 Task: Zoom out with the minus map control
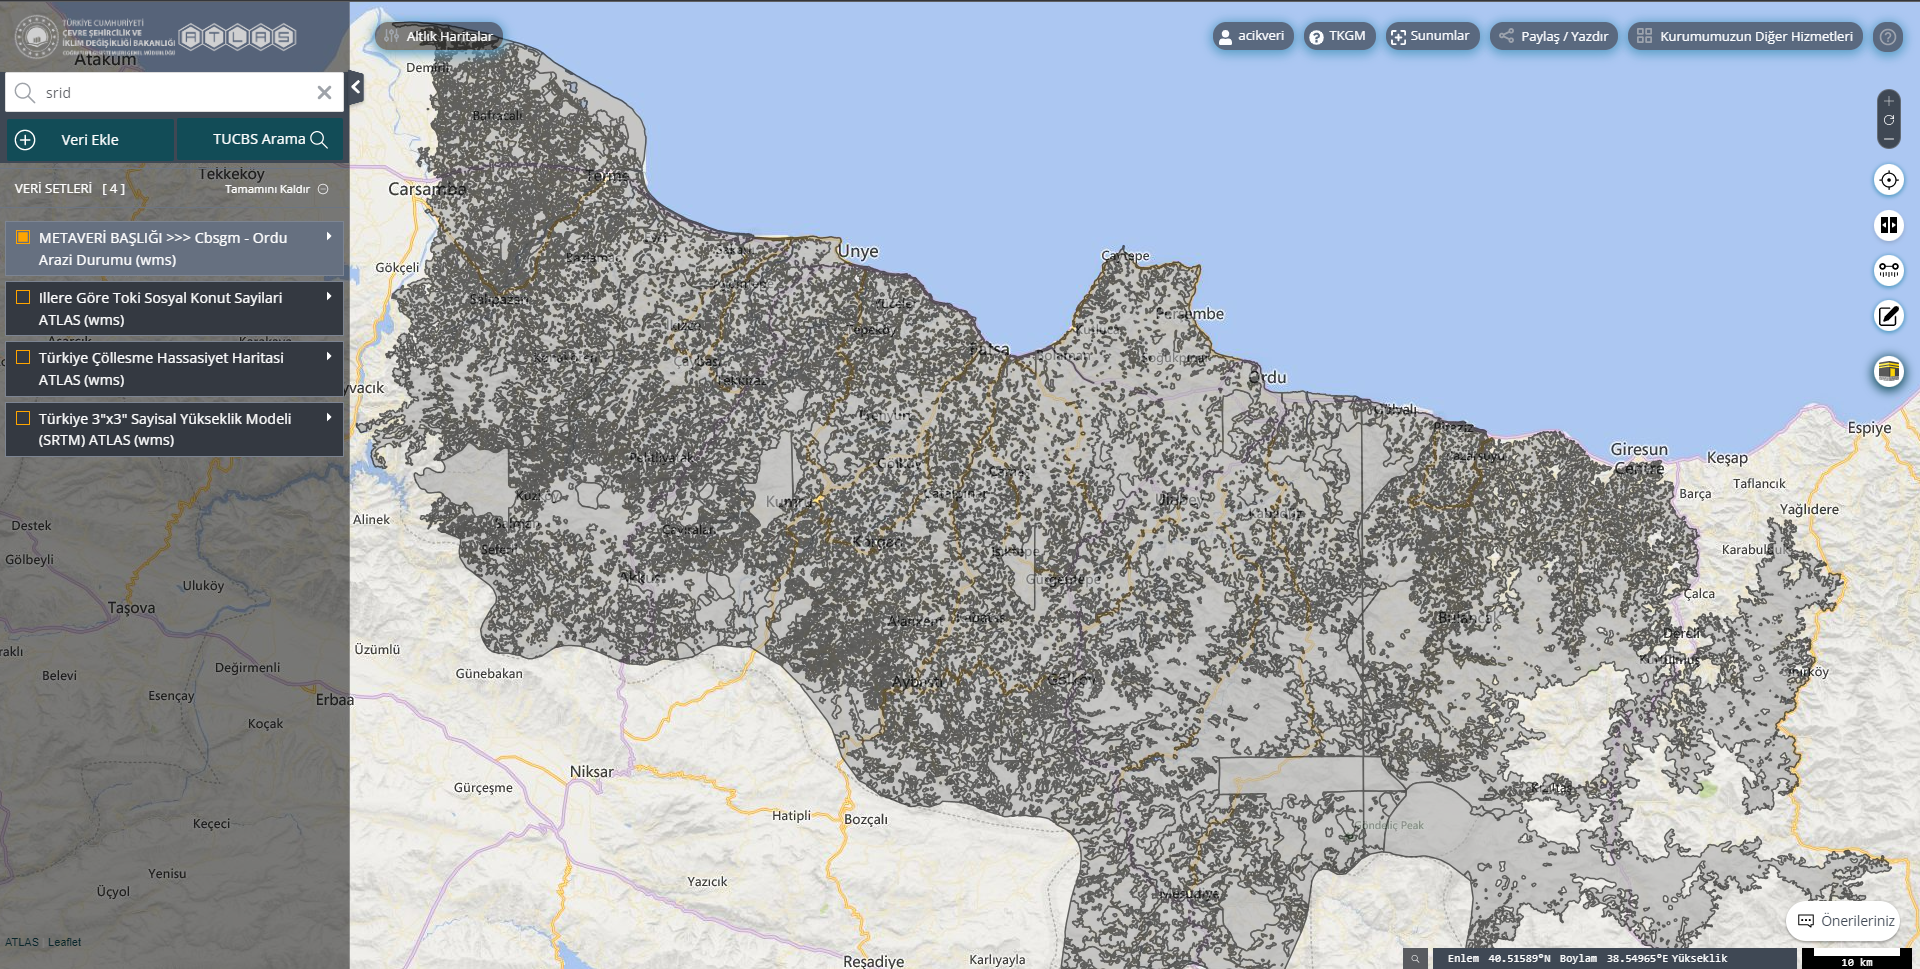[x=1888, y=139]
